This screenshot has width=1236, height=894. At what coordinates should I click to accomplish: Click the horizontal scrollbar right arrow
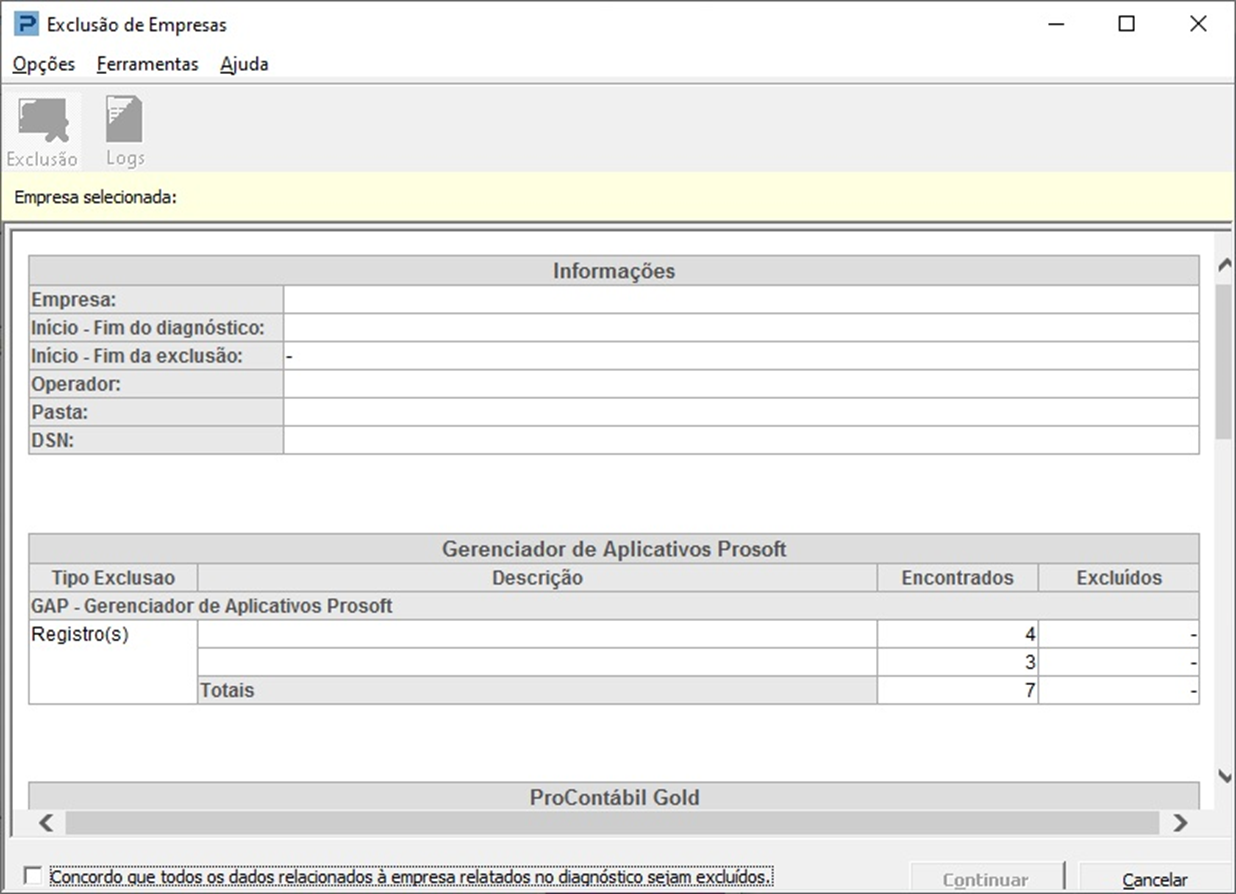[x=1180, y=823]
